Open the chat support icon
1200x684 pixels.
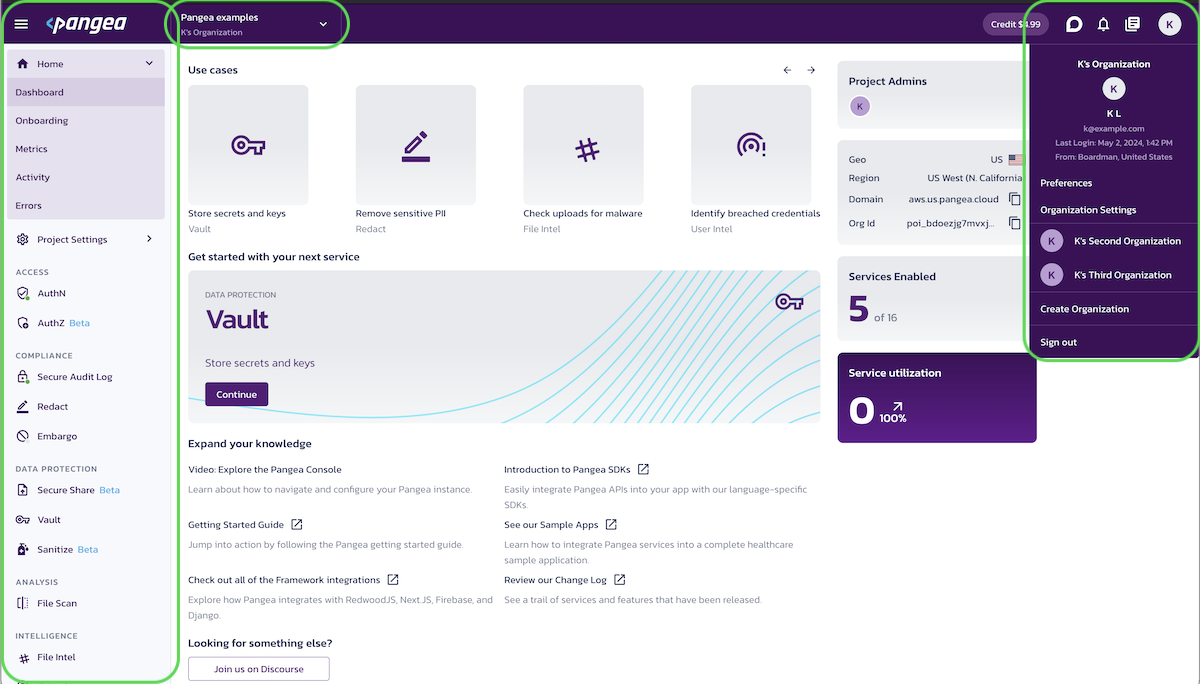coord(1074,24)
